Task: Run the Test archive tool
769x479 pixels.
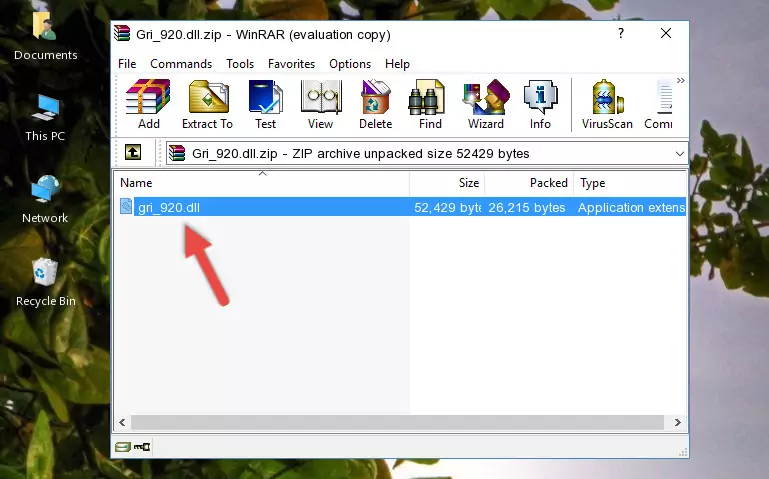Action: [265, 104]
